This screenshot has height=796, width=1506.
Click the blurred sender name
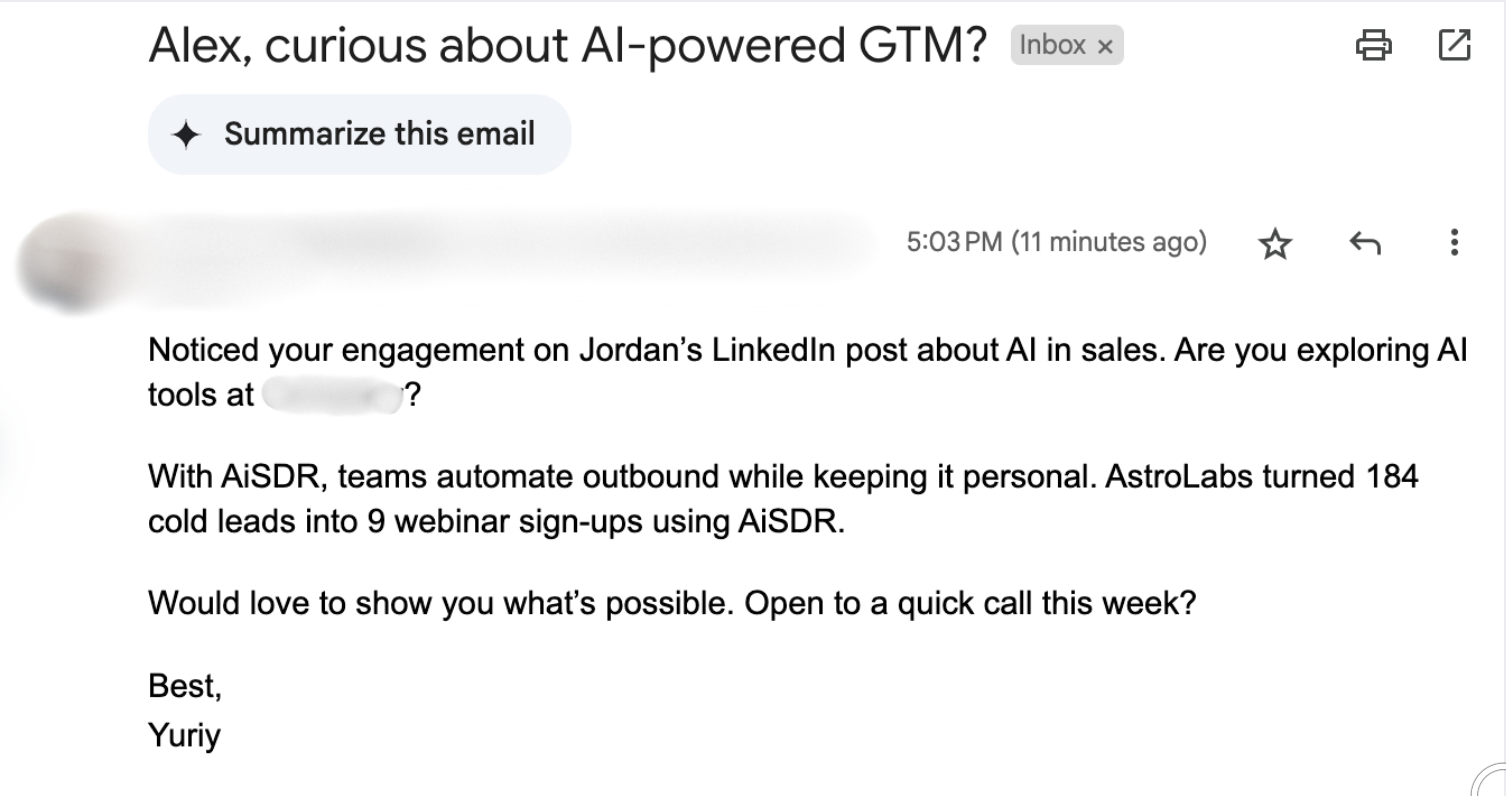click(400, 241)
